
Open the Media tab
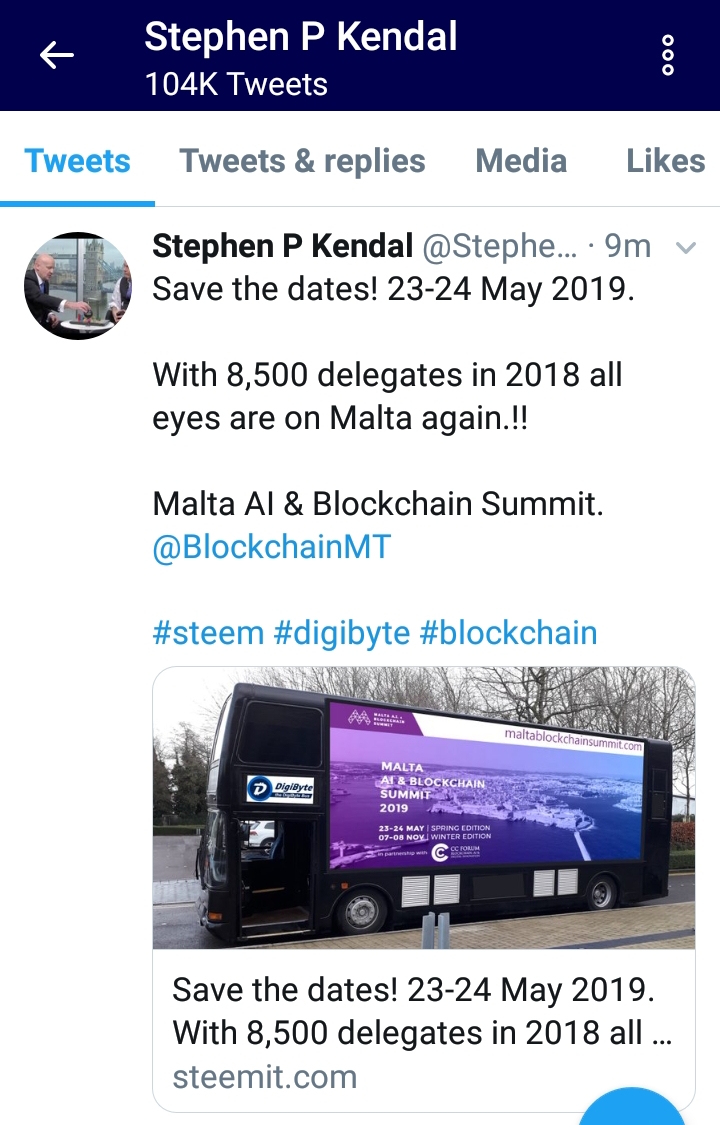click(521, 161)
